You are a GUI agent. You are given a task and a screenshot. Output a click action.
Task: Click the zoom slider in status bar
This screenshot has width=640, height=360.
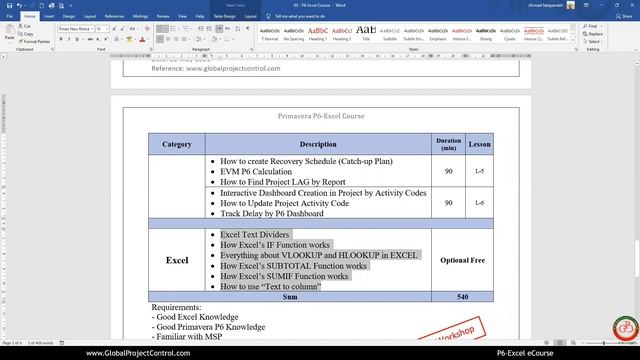point(604,343)
